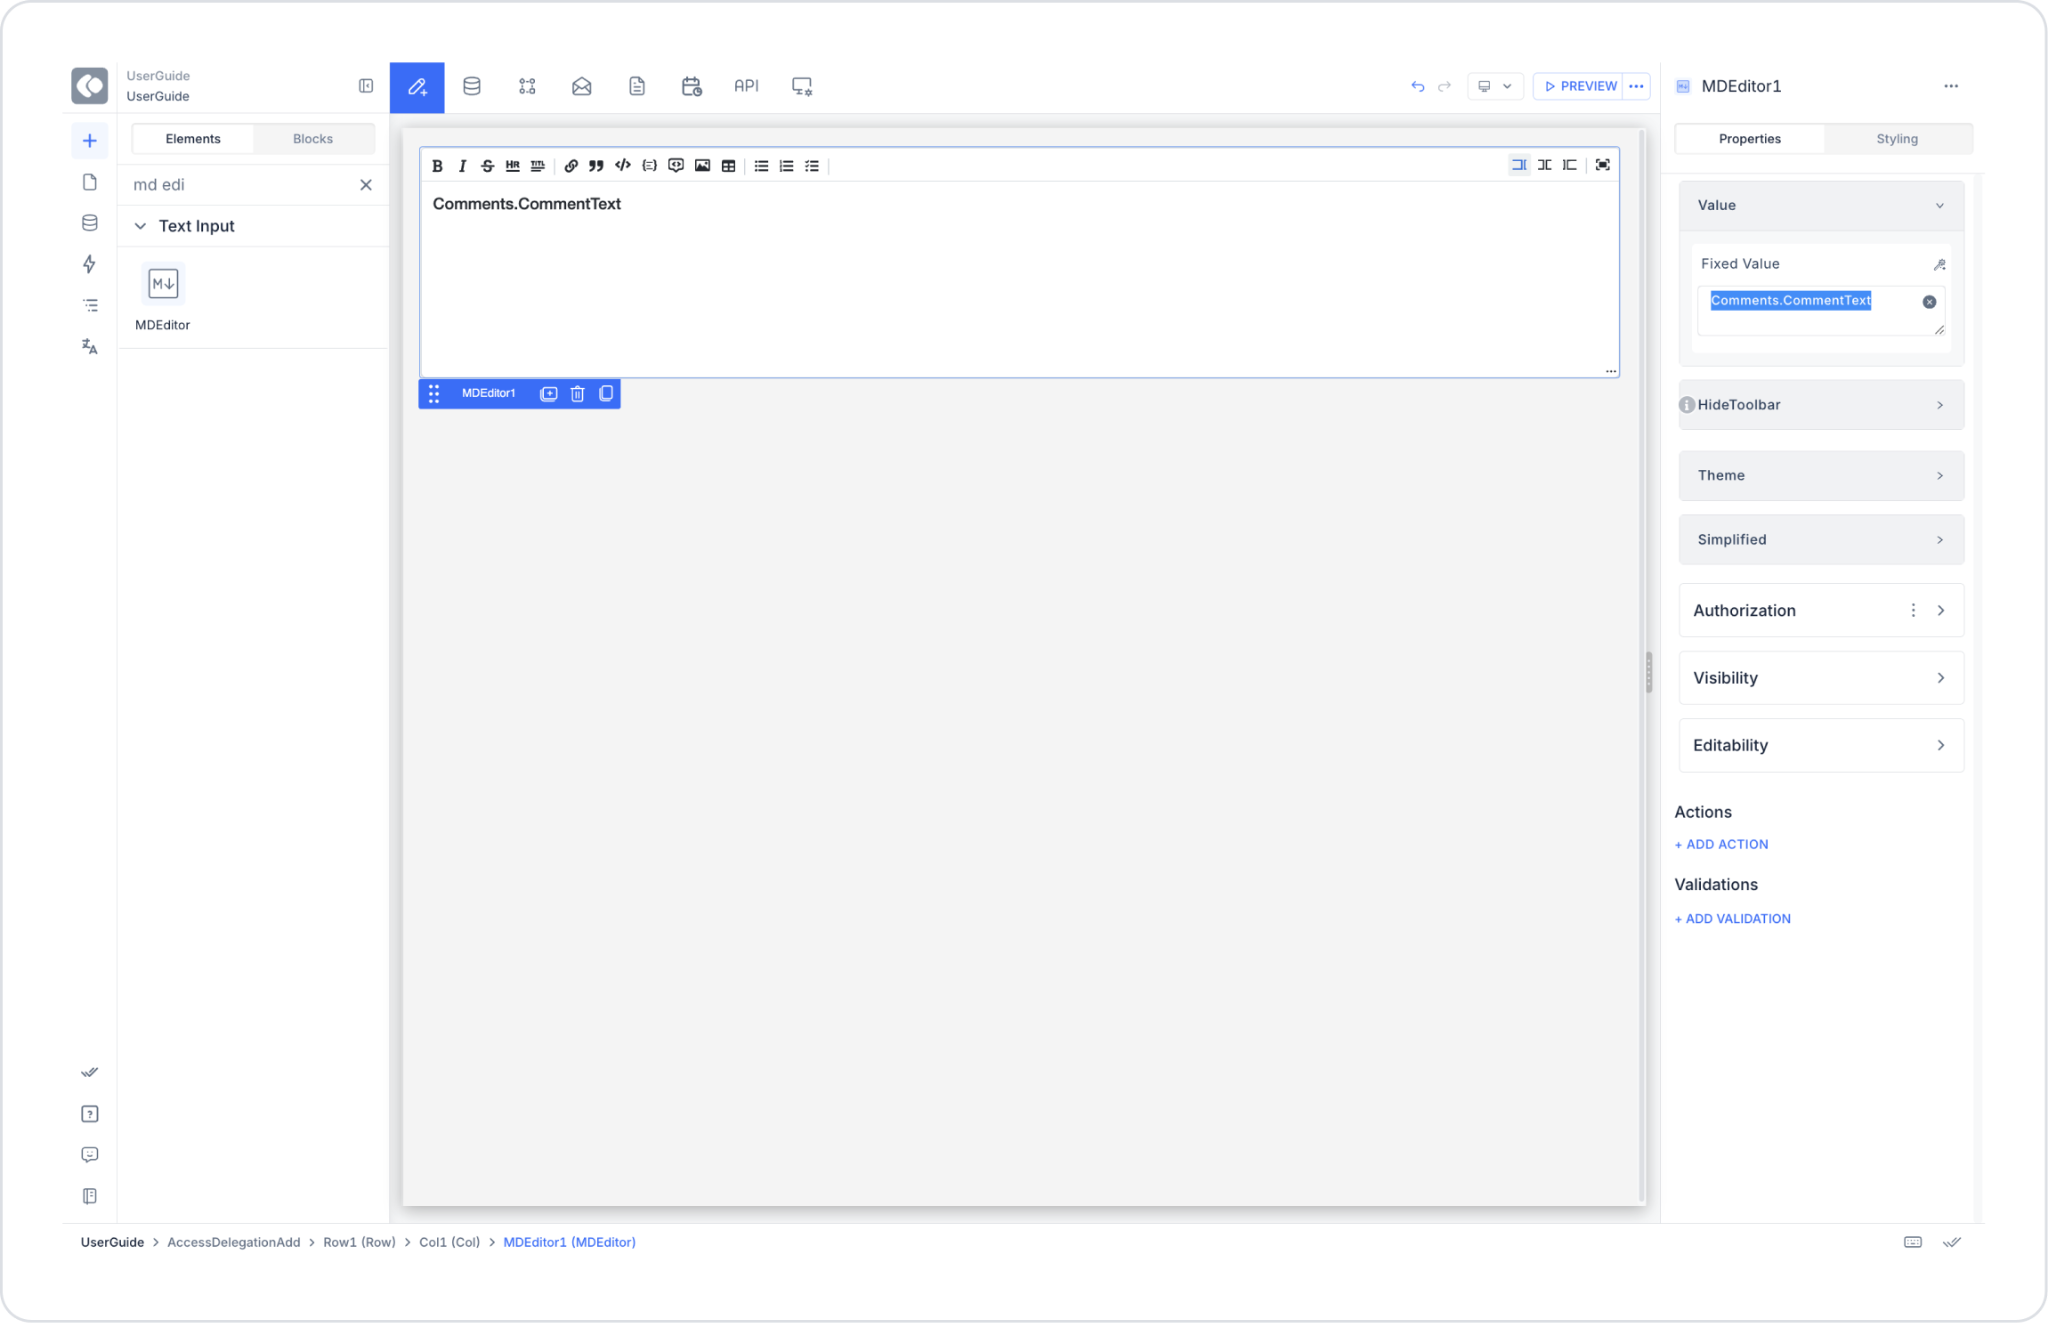
Task: Toggle checked list in editor toolbar
Action: [812, 166]
